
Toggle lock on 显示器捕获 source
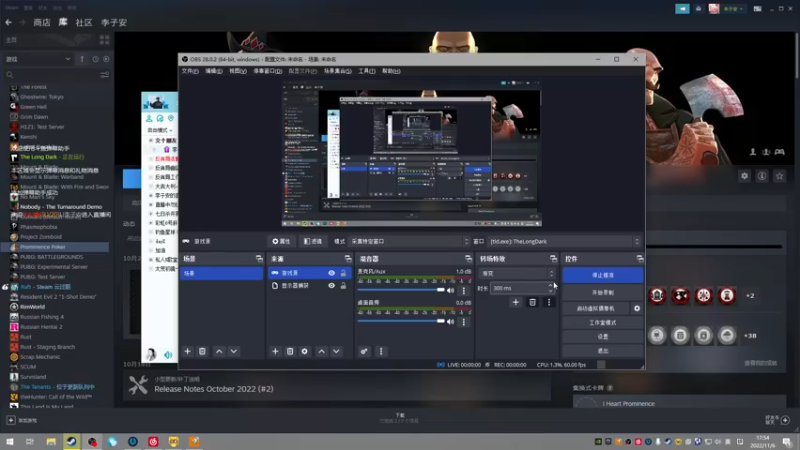tap(343, 286)
